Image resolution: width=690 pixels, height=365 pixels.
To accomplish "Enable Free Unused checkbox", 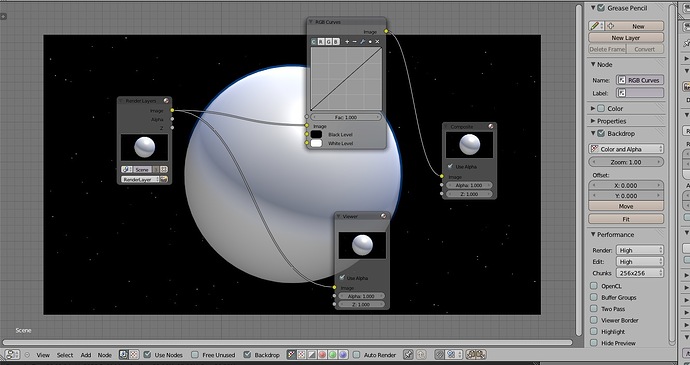I will point(195,354).
